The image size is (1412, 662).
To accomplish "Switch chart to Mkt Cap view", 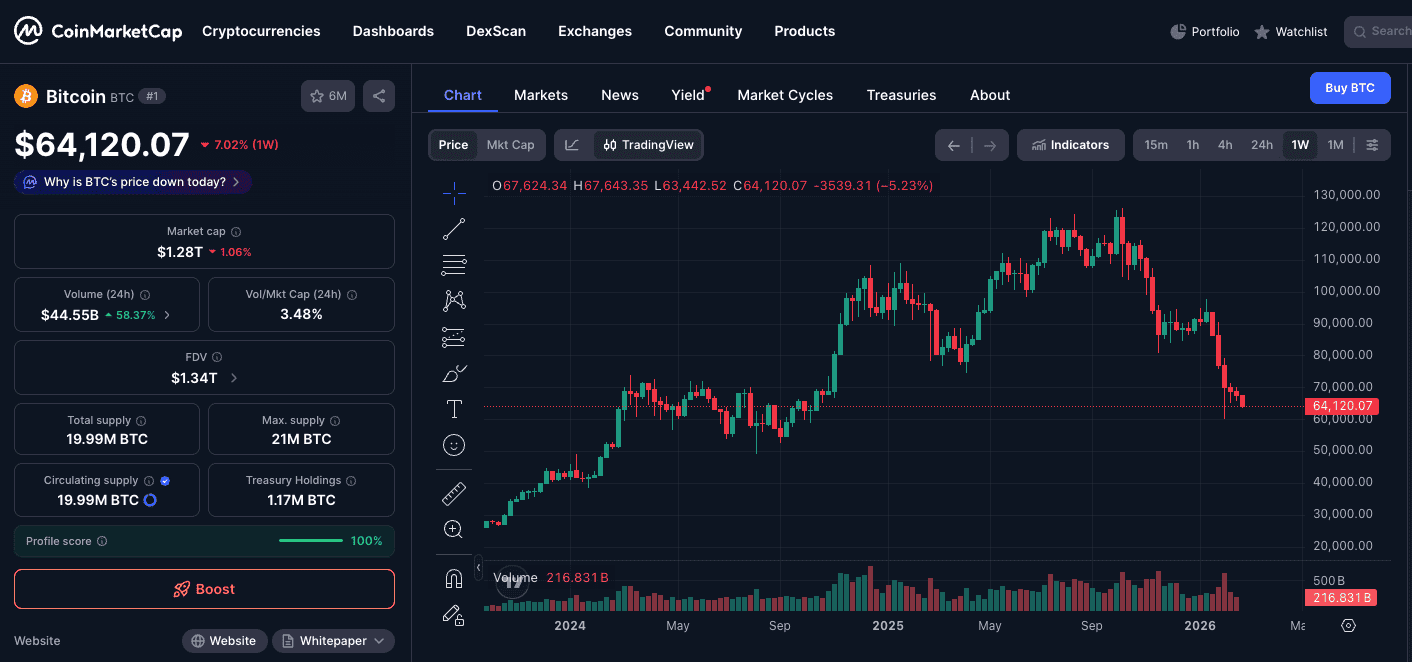I will pyautogui.click(x=510, y=145).
